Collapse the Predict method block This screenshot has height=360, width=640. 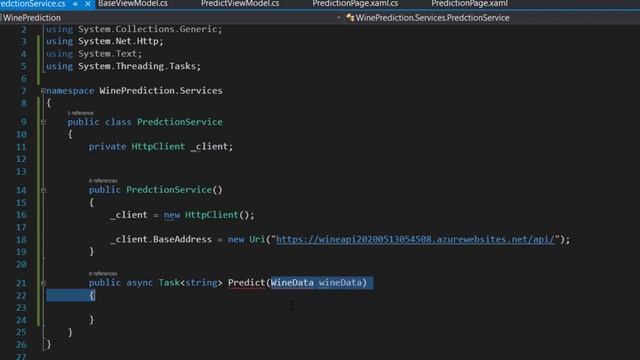click(43, 283)
